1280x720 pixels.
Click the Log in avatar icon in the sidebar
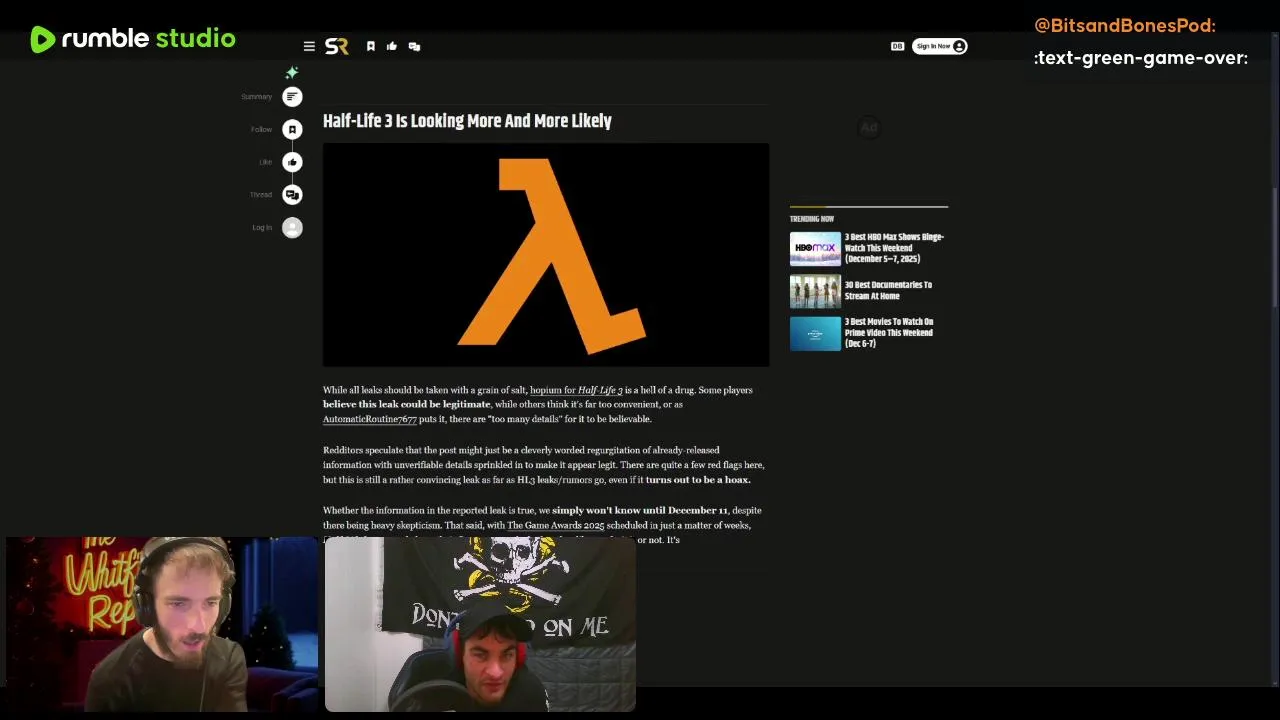292,227
